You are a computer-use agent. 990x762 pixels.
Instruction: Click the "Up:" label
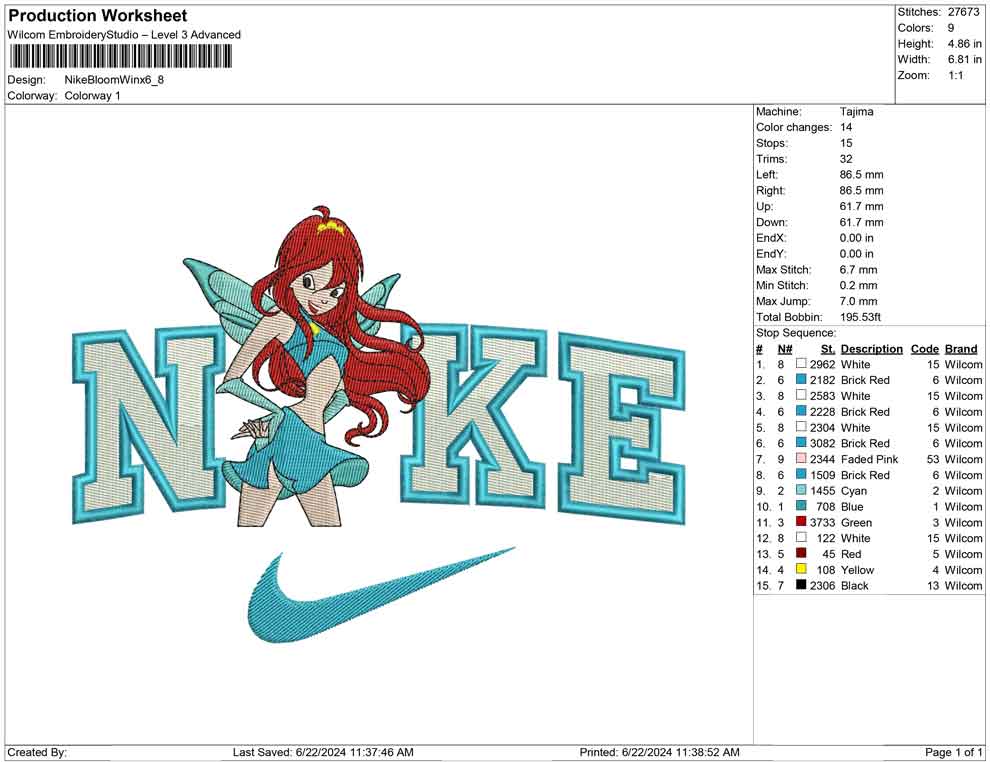(765, 206)
